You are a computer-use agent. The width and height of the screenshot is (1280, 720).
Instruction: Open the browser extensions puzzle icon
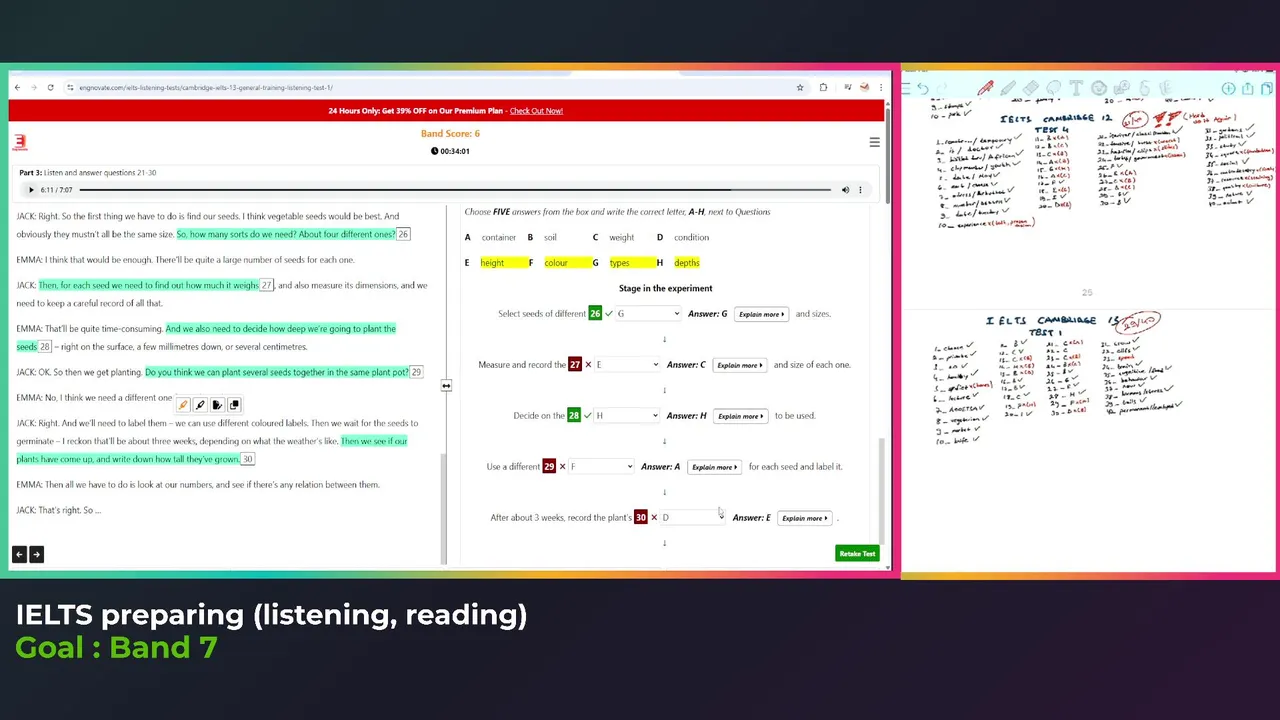pyautogui.click(x=823, y=87)
